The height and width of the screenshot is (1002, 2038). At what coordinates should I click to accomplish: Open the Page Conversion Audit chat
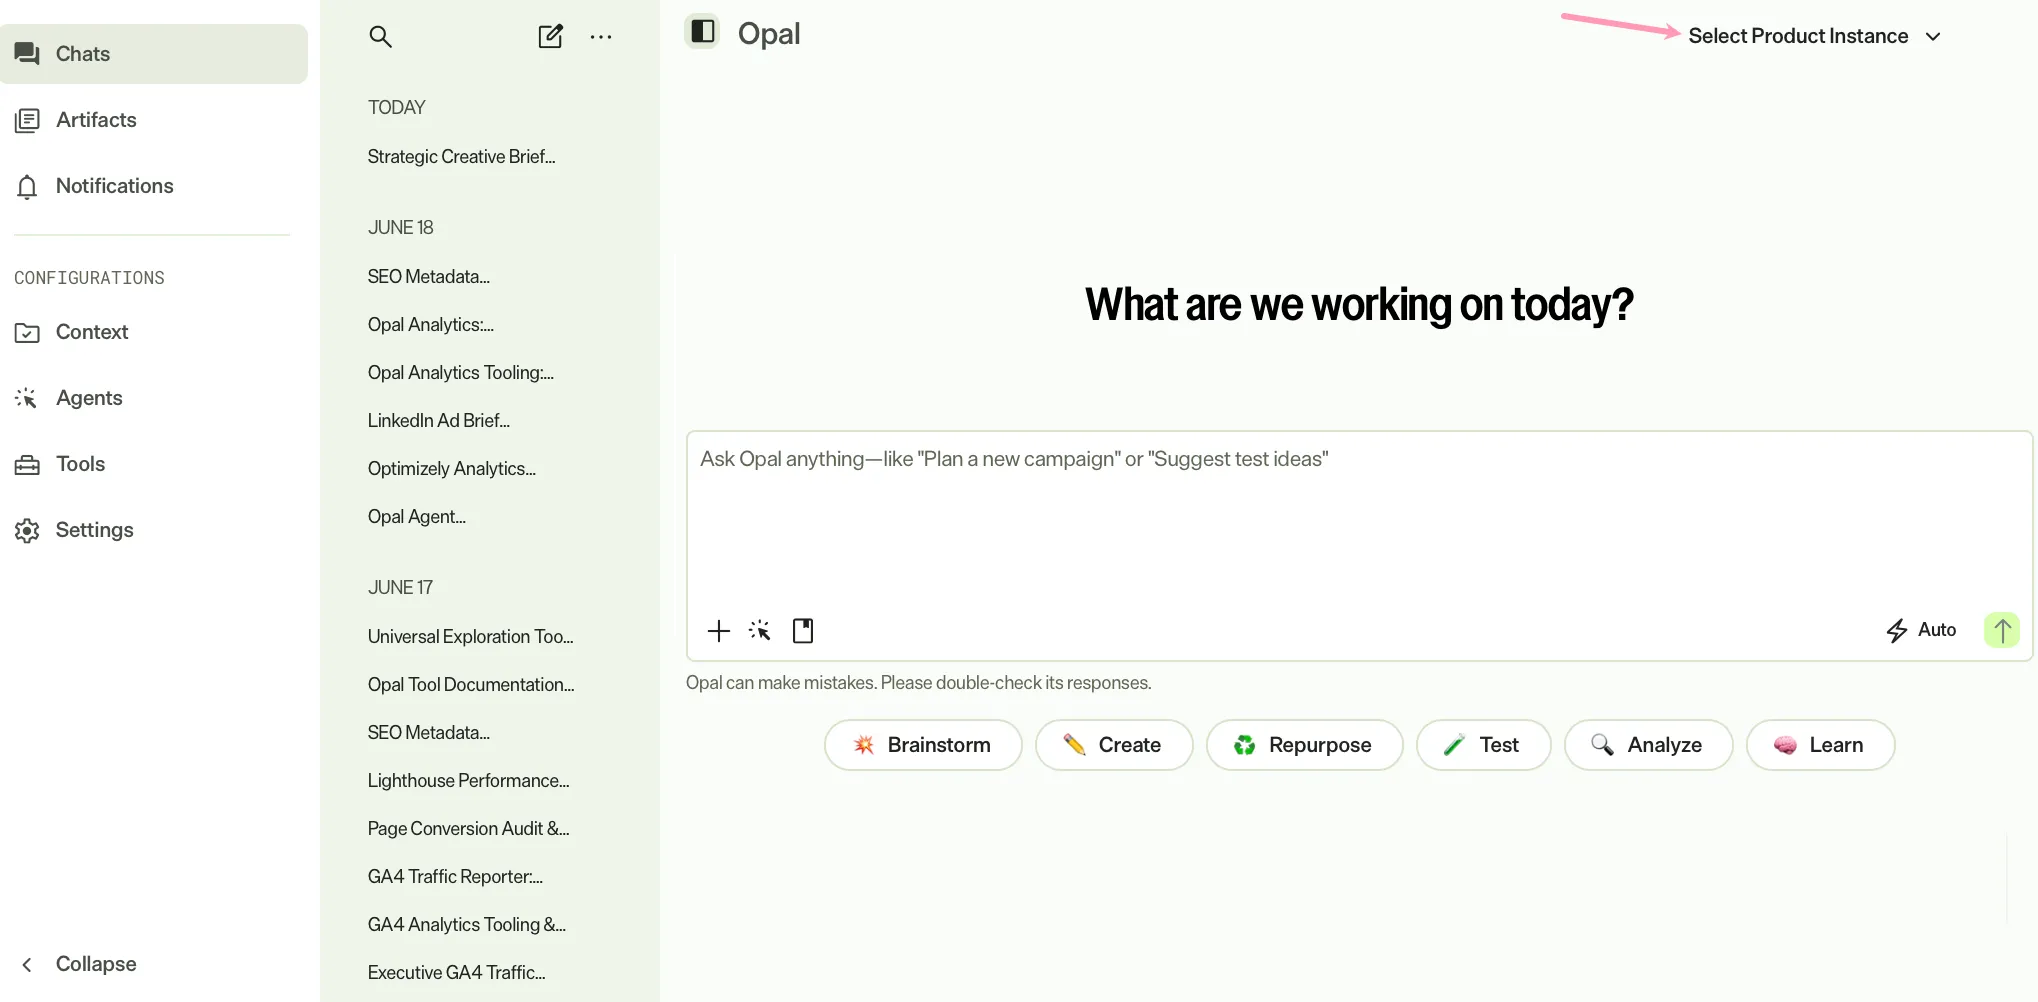[x=469, y=829]
